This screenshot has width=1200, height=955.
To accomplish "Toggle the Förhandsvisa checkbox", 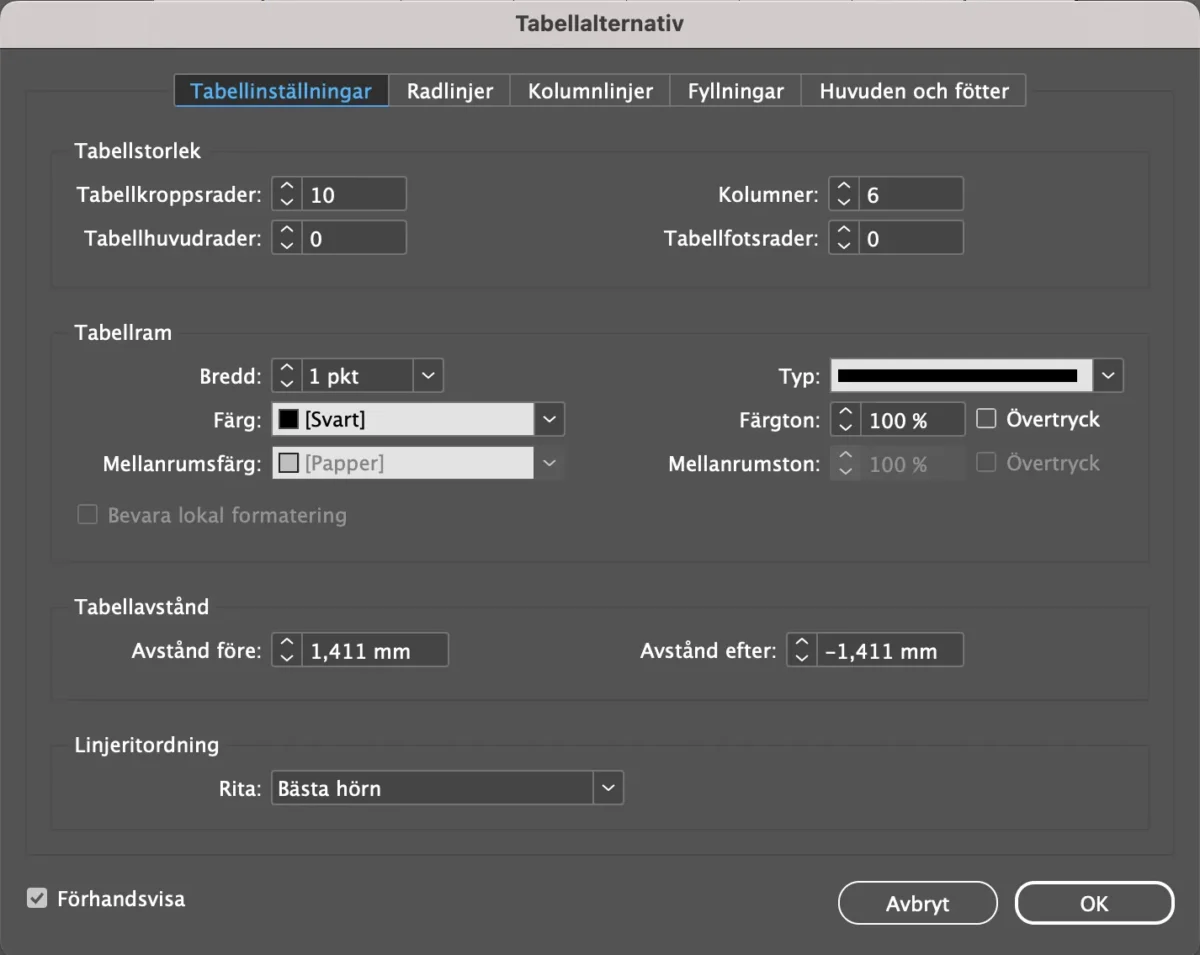I will pyautogui.click(x=37, y=898).
